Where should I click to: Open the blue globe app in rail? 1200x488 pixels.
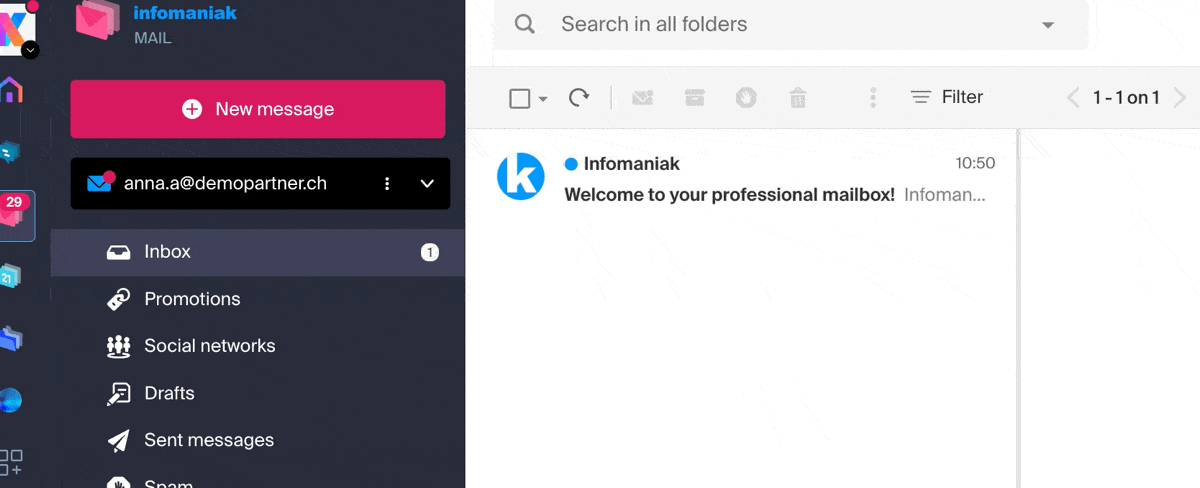(x=11, y=401)
